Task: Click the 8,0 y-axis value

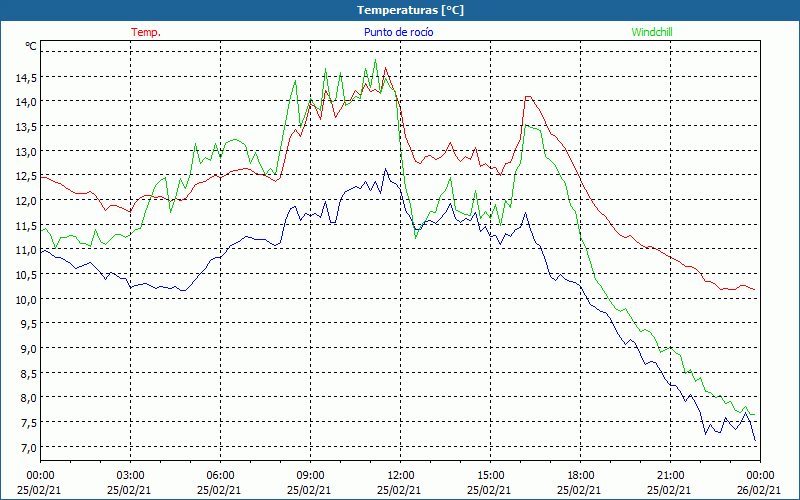Action: click(x=28, y=398)
